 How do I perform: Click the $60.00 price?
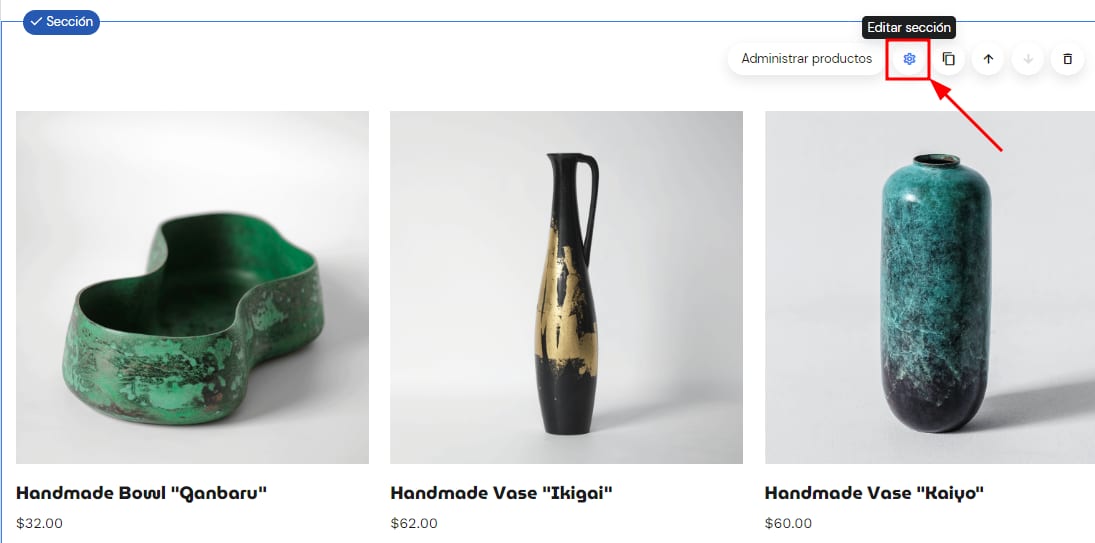coord(788,523)
